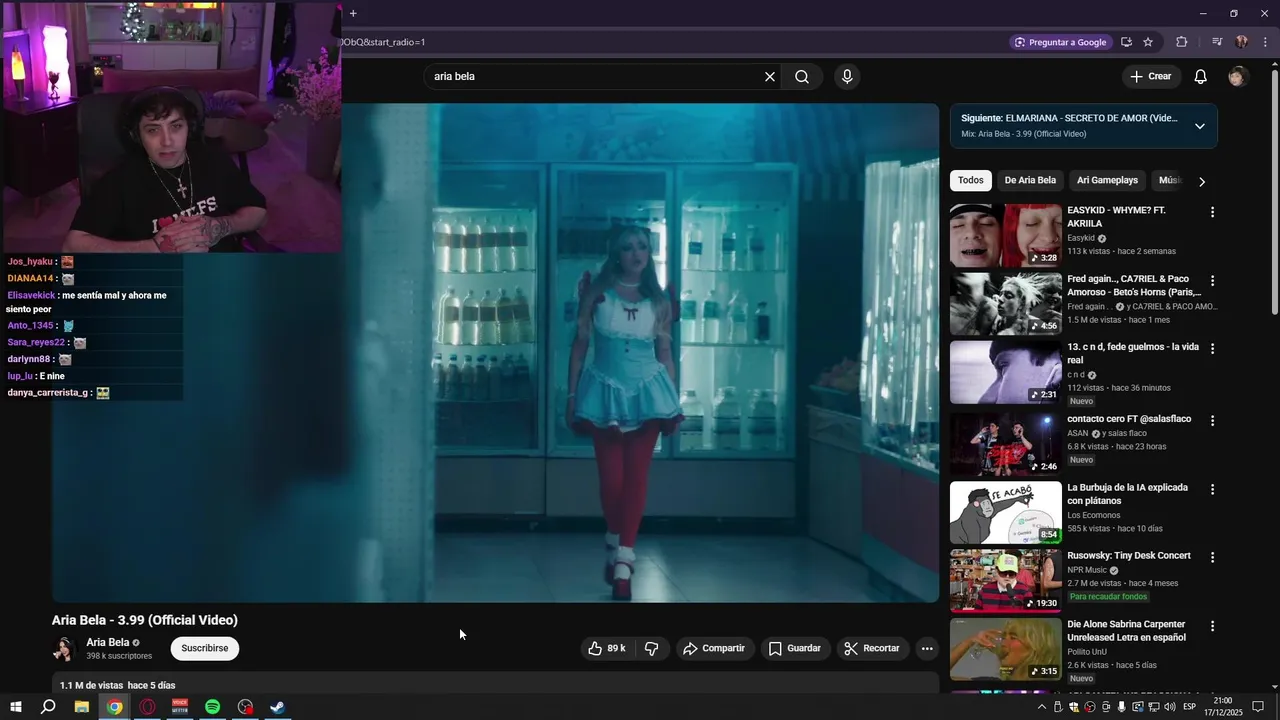
Task: Open Voicemeeter from the taskbar
Action: click(180, 707)
